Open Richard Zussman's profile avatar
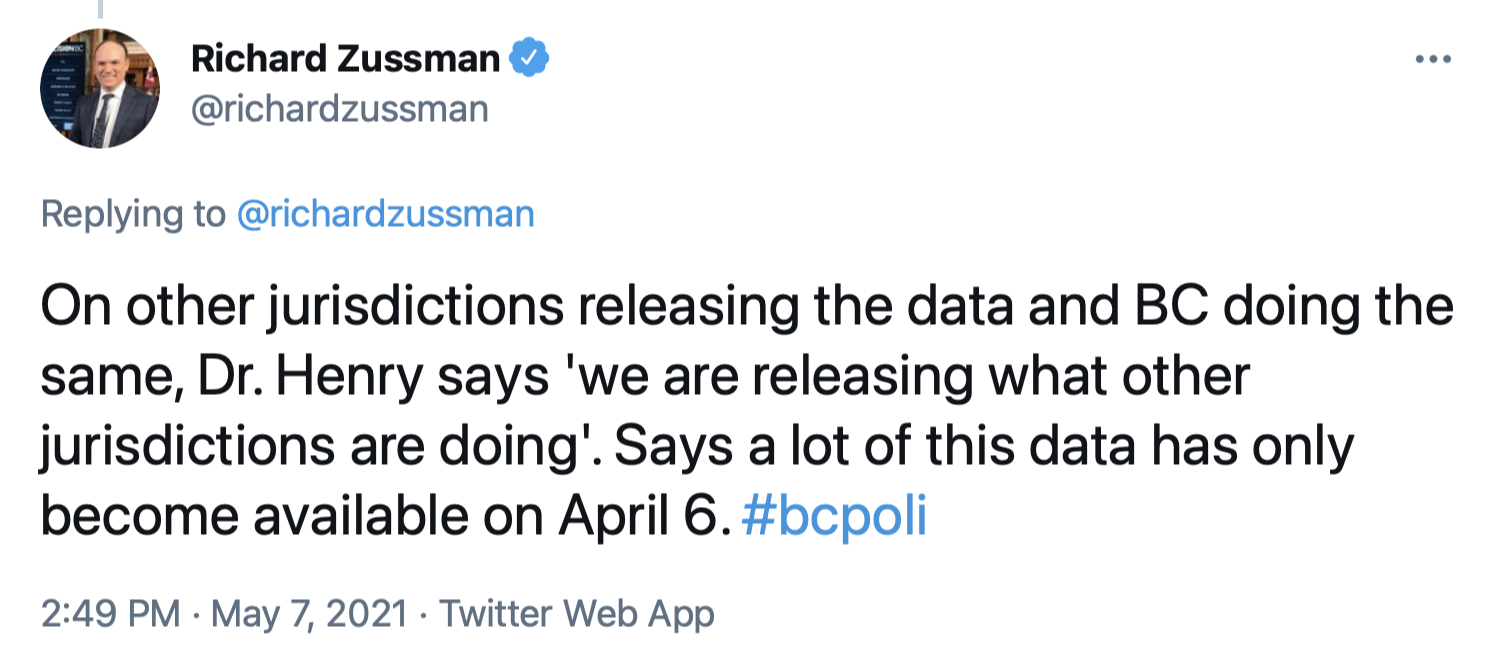The height and width of the screenshot is (670, 1496). [100, 89]
